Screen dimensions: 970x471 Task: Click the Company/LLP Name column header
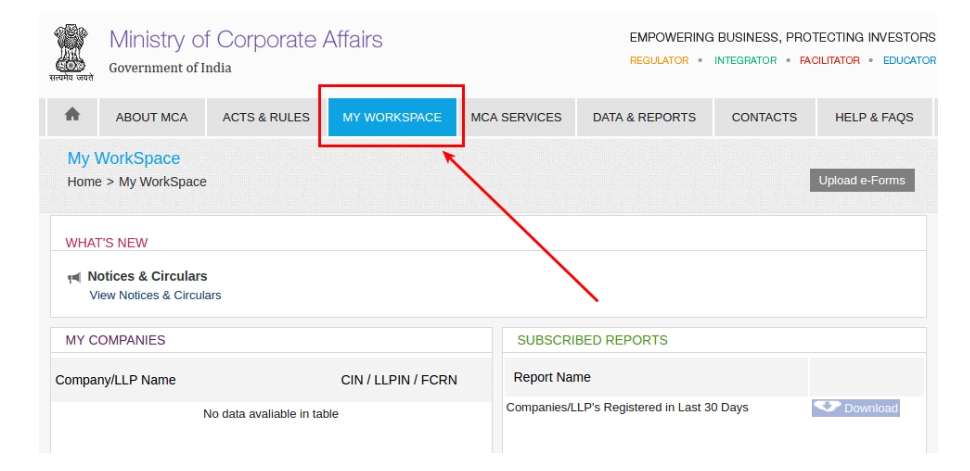point(116,380)
